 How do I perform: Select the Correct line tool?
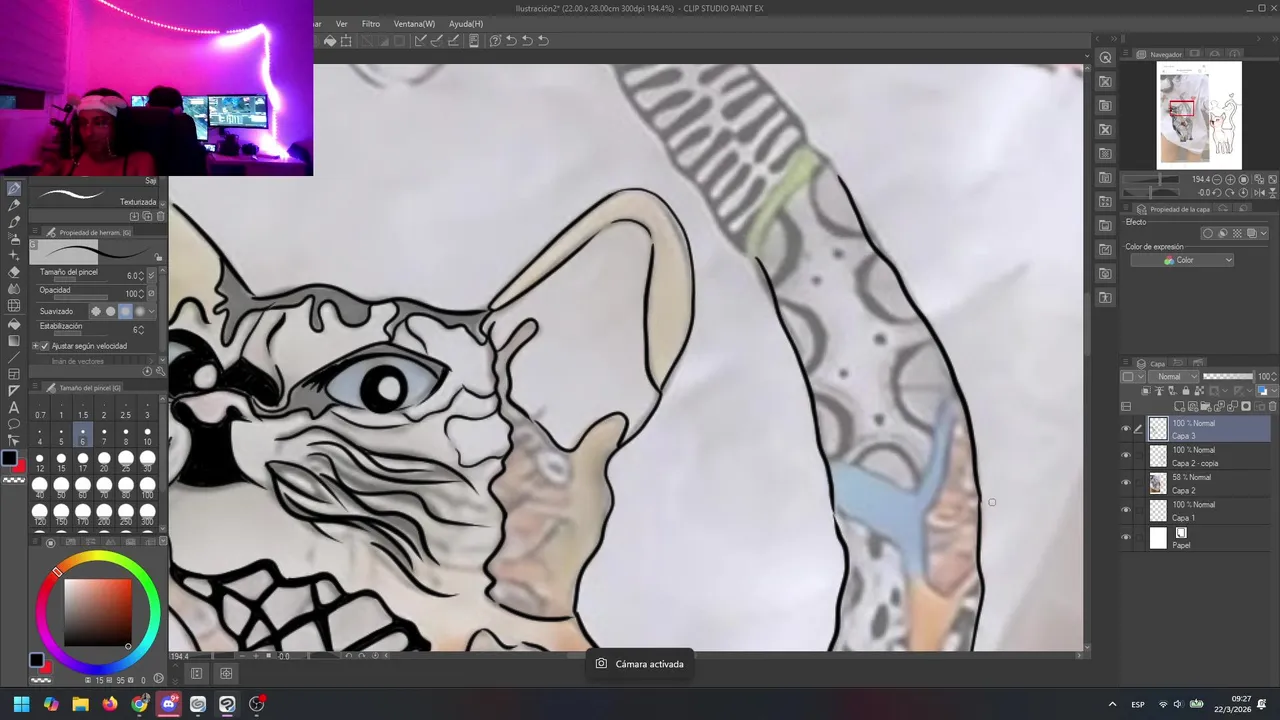[x=14, y=439]
